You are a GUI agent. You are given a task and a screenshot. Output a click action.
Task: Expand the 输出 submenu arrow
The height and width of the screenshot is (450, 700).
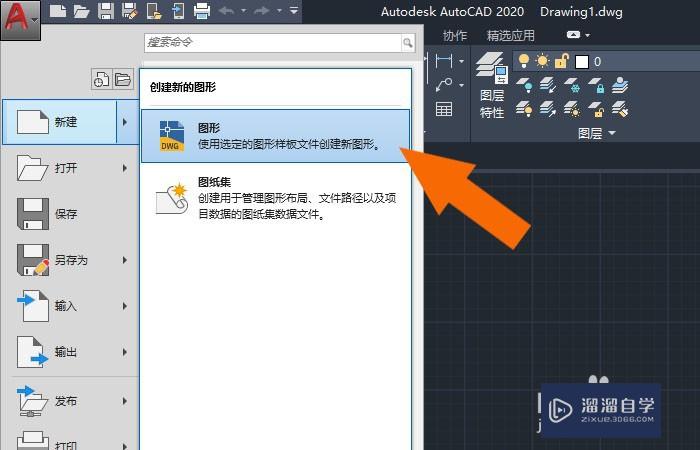tap(125, 352)
